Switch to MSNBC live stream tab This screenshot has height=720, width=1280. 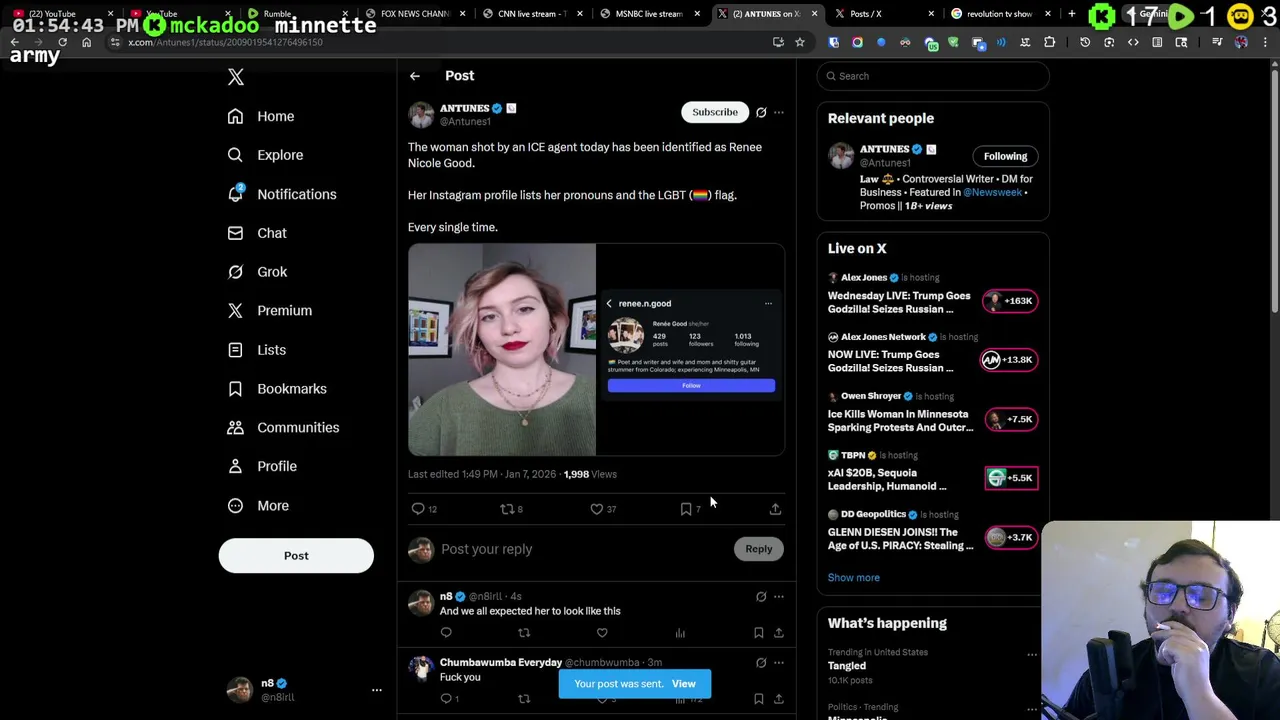tap(649, 14)
